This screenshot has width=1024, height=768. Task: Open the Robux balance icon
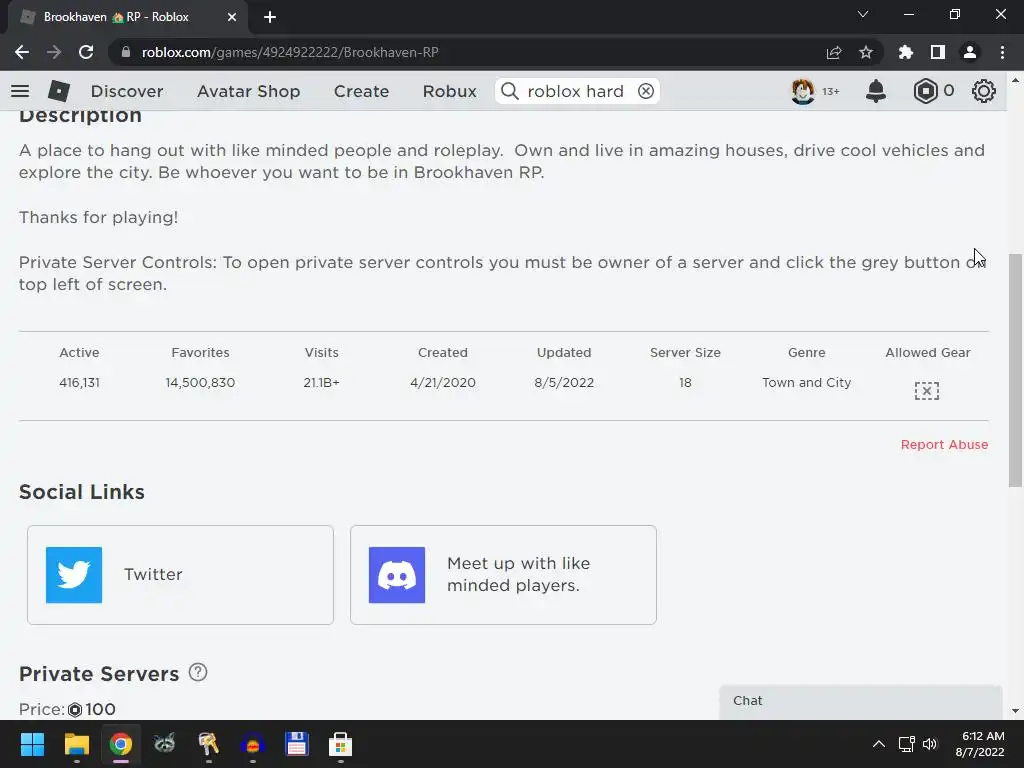click(925, 91)
